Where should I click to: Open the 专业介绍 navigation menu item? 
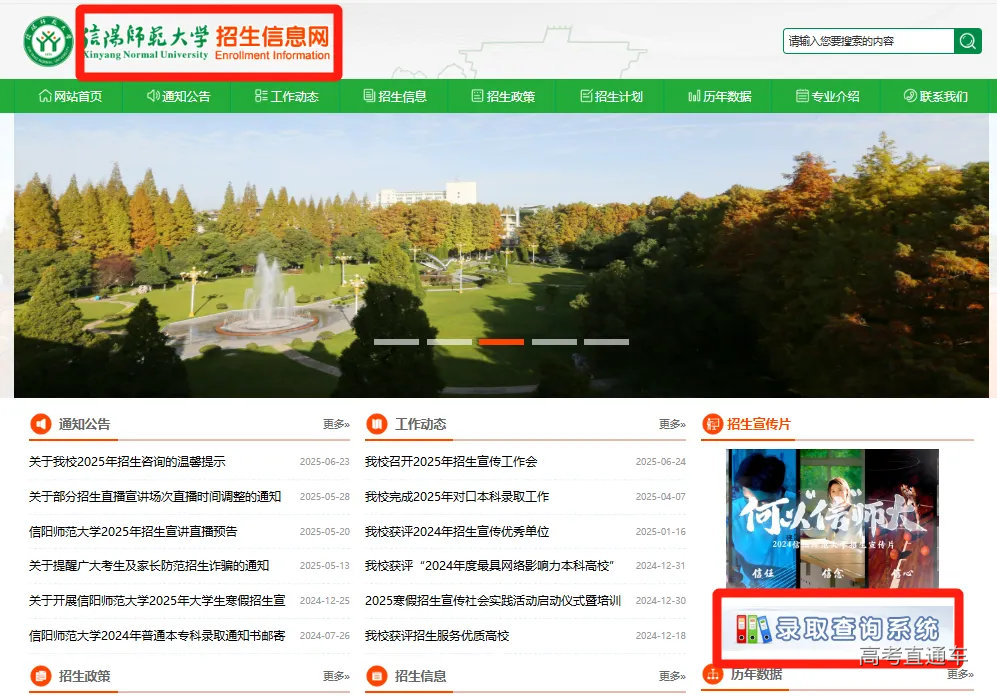(x=830, y=96)
